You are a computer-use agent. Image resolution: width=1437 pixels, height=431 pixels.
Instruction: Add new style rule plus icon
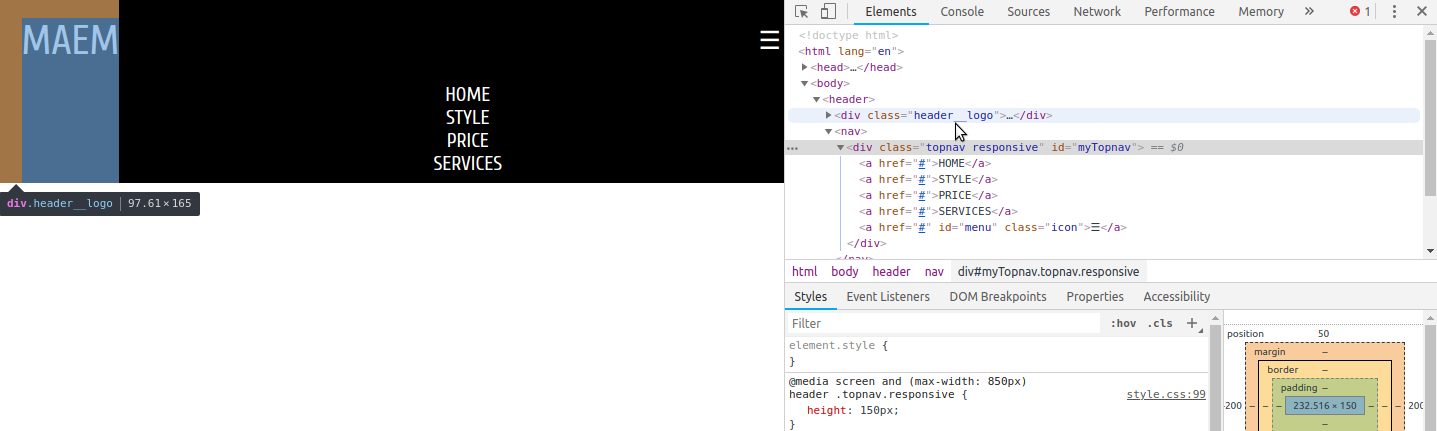(x=1191, y=323)
